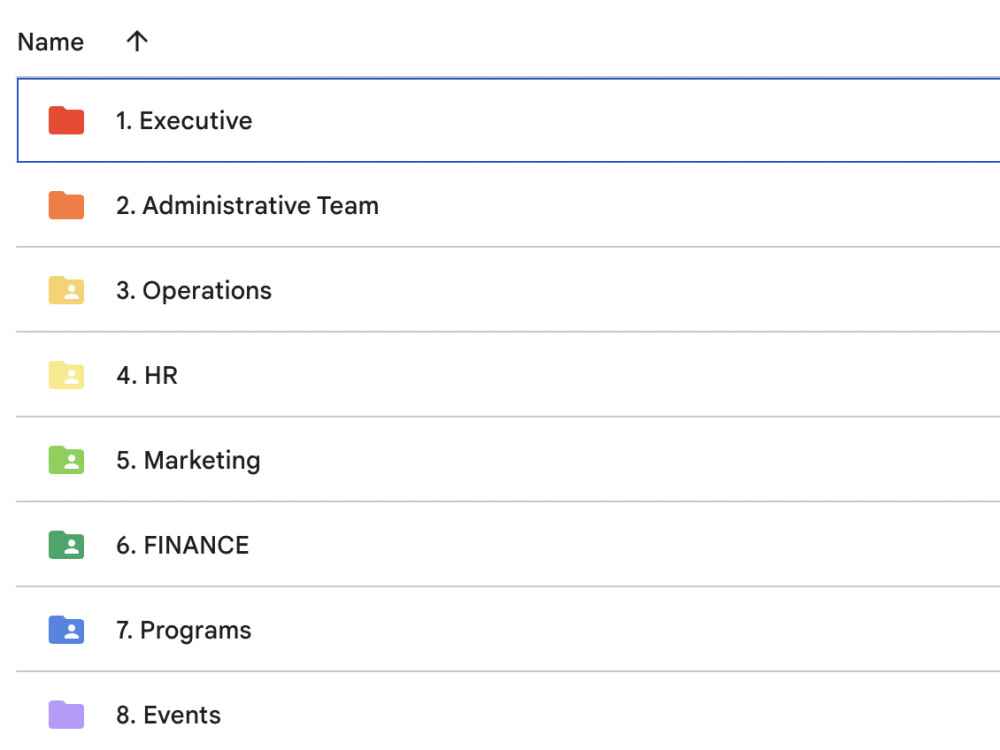Screen dimensions: 1000x750
Task: Click the 5. Marketing folder name
Action: (188, 460)
